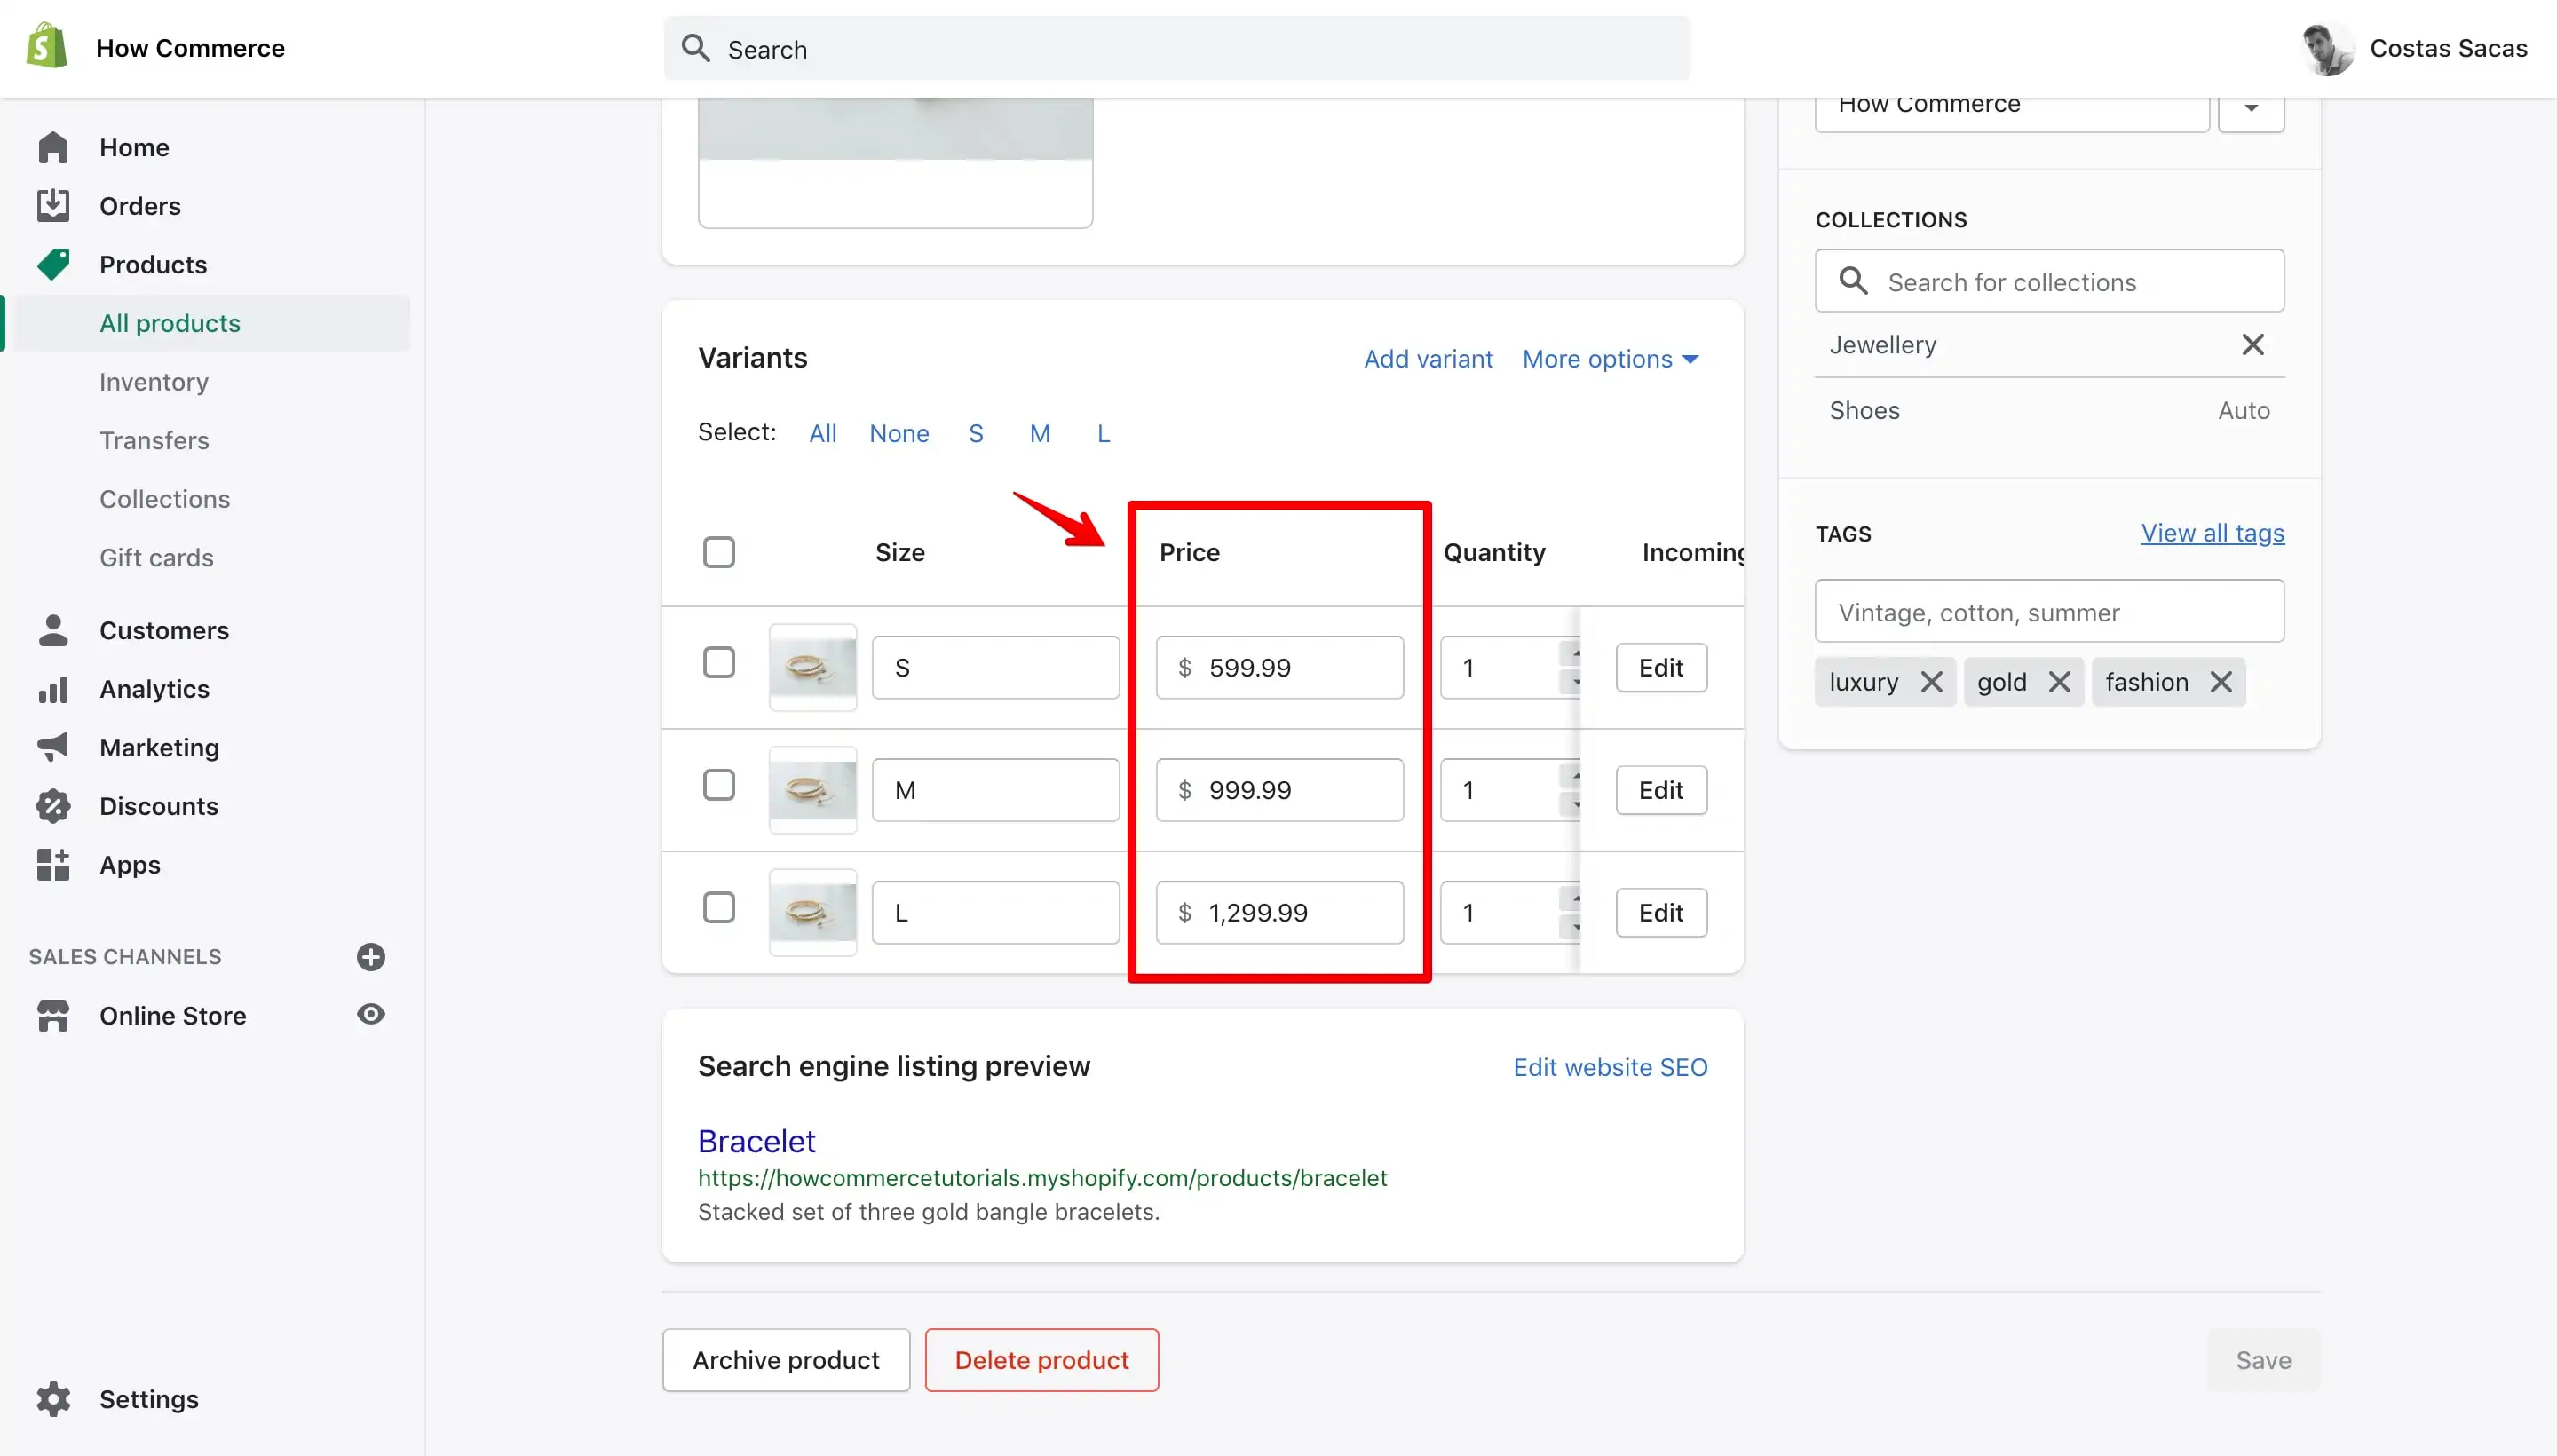Remove the fashion tag
This screenshot has width=2557, height=1456.
pyautogui.click(x=2221, y=682)
